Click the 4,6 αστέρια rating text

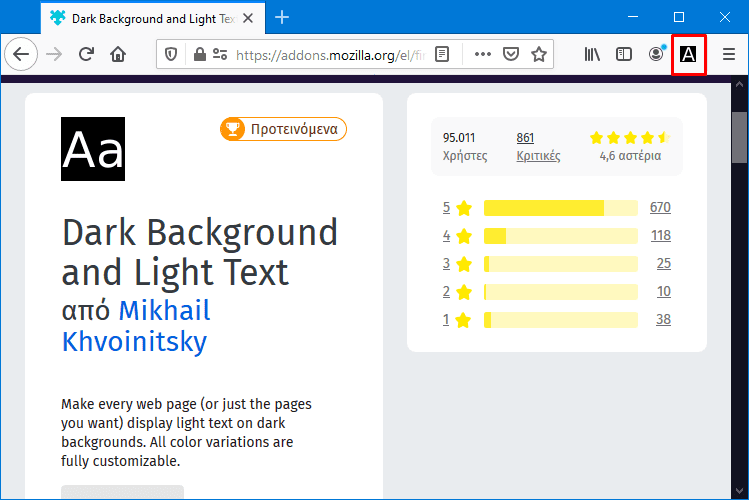pos(630,156)
